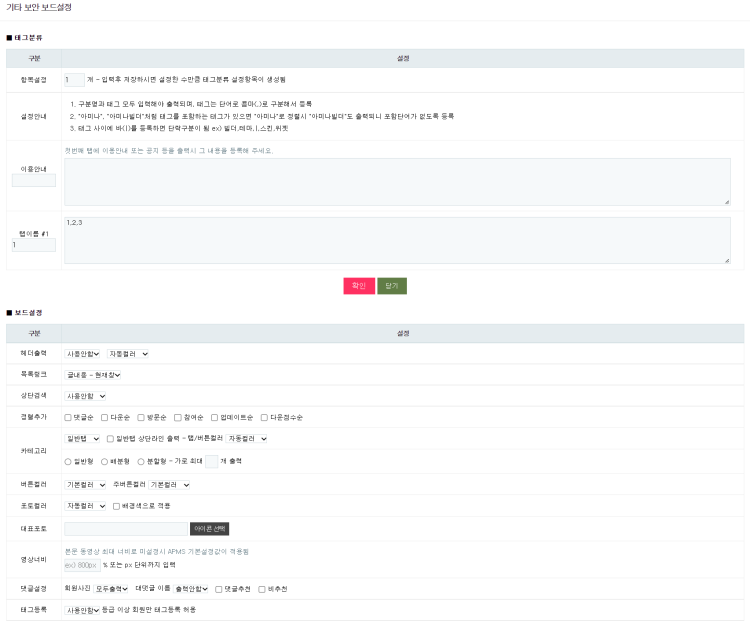Select the 배분형 radio option
Screen dimensions: 750x631
pyautogui.click(x=104, y=462)
